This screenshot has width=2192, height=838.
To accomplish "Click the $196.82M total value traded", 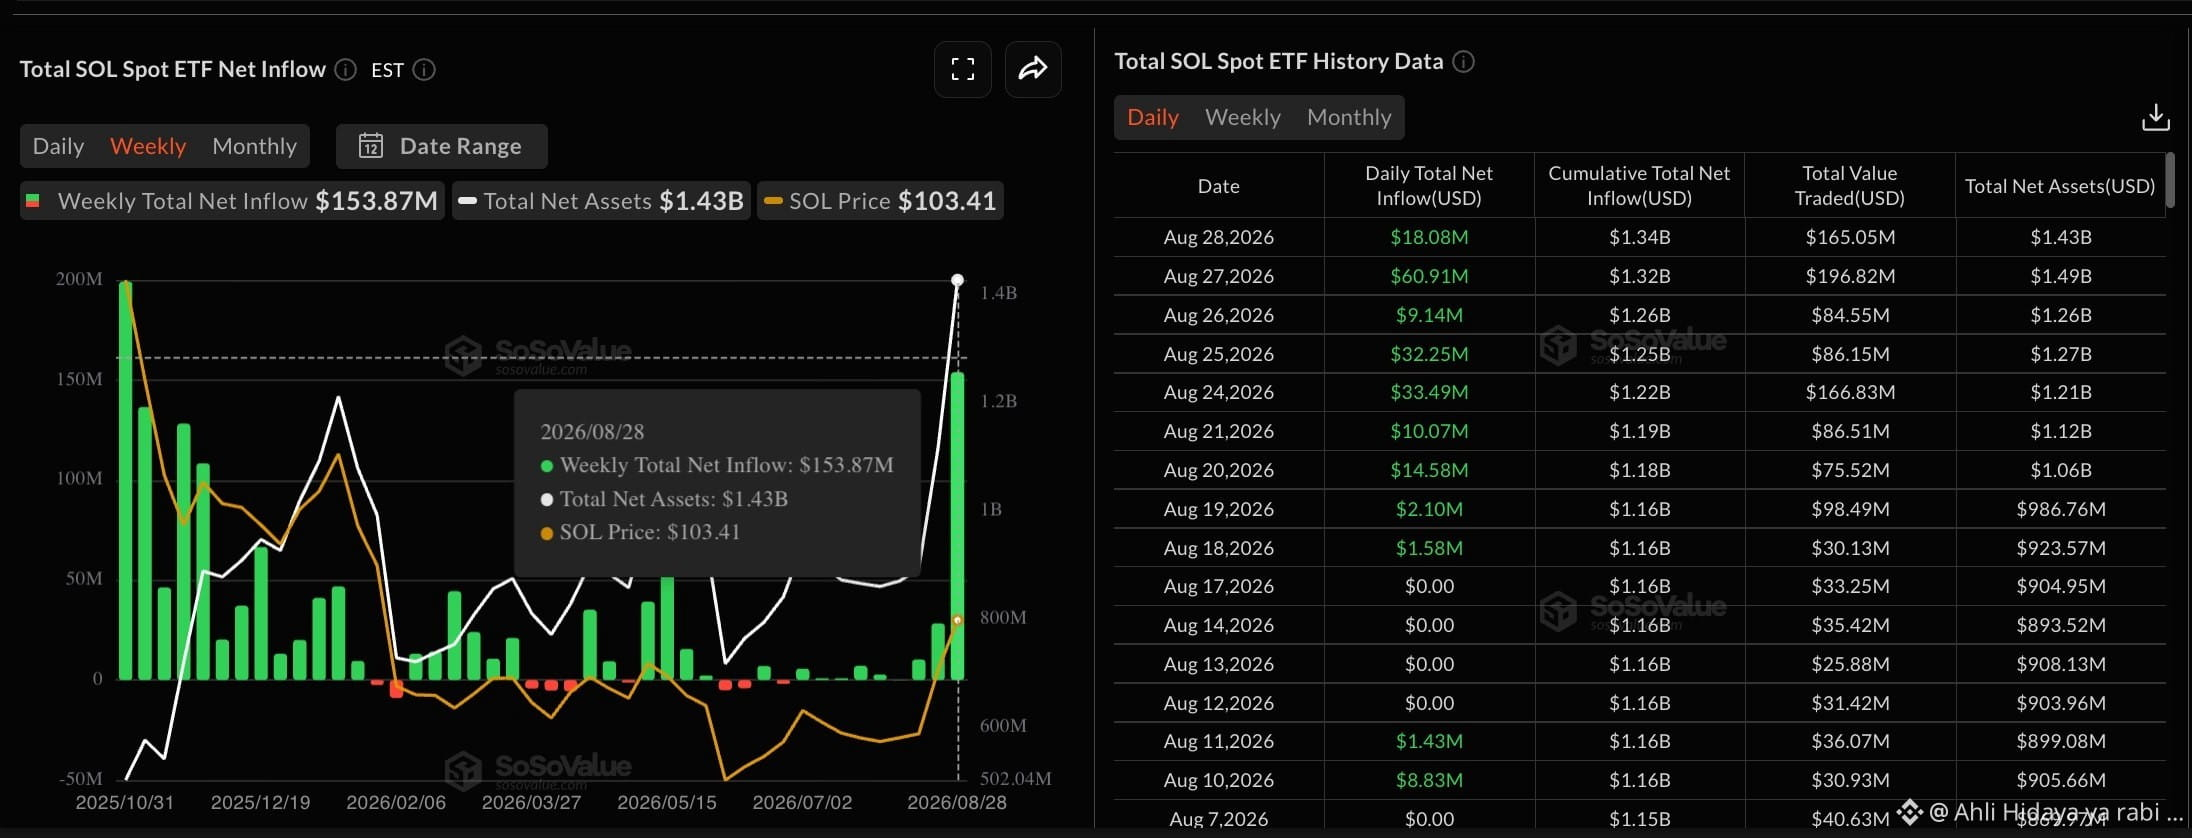I will [x=1850, y=276].
